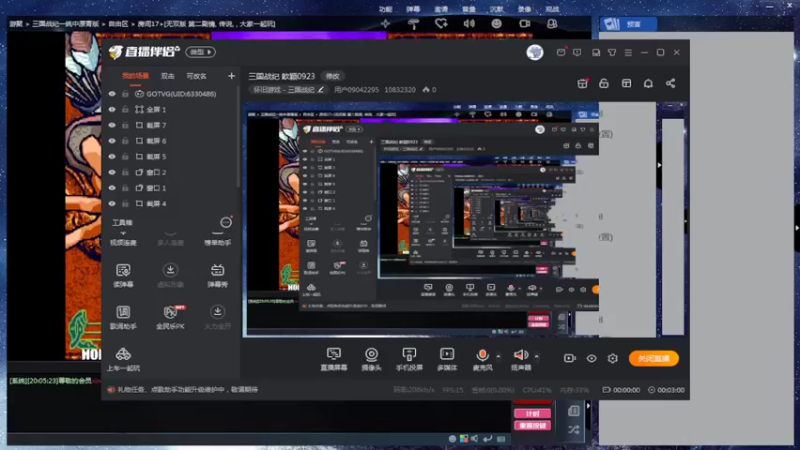Open the type pill dropdown next to logo
800x450 pixels.
201,52
